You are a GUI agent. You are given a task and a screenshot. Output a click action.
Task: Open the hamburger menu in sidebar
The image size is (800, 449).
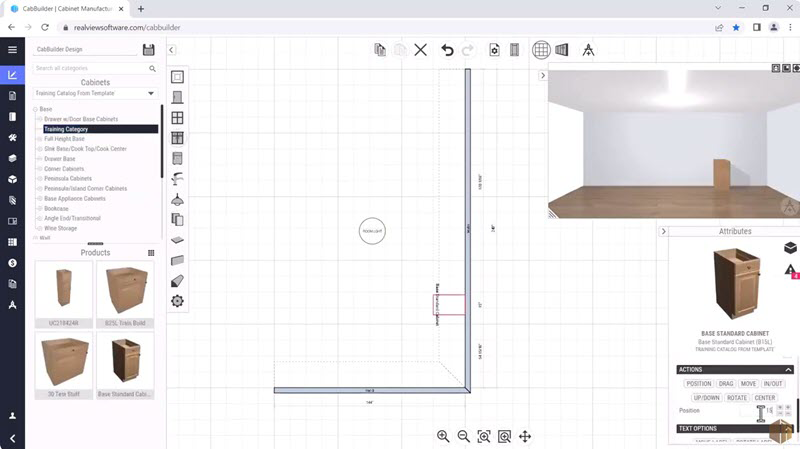[x=12, y=49]
